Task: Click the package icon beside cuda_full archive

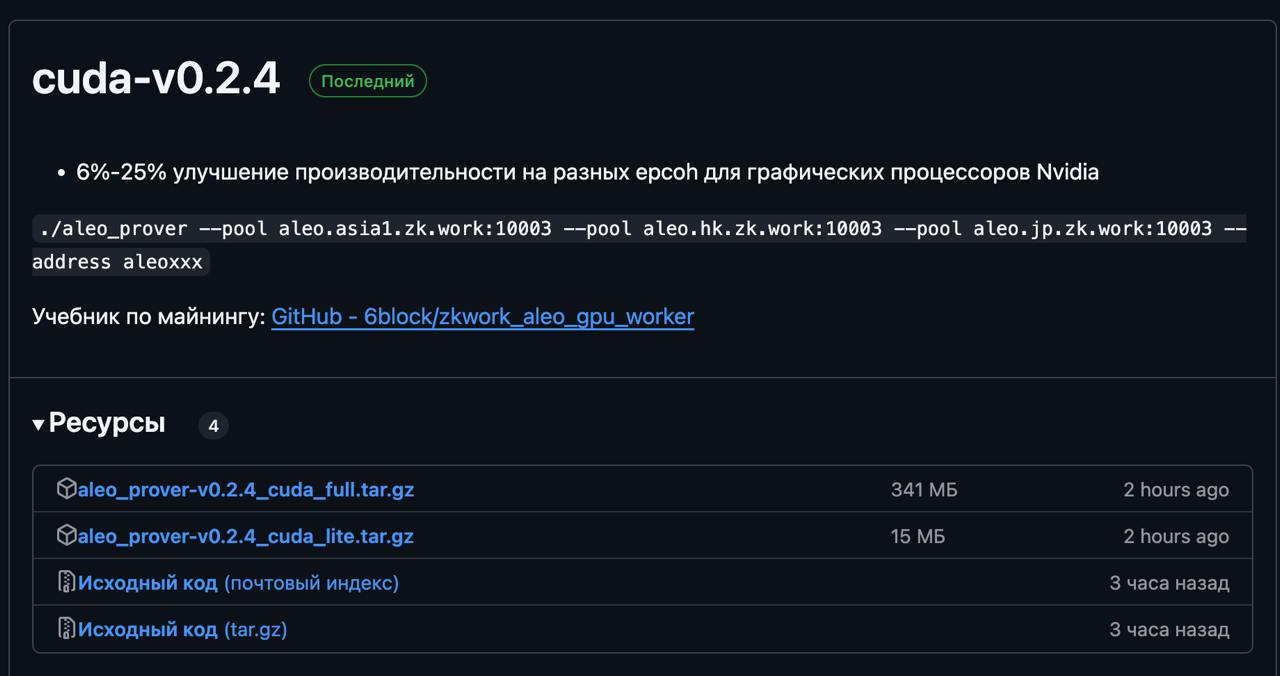Action: coord(66,489)
